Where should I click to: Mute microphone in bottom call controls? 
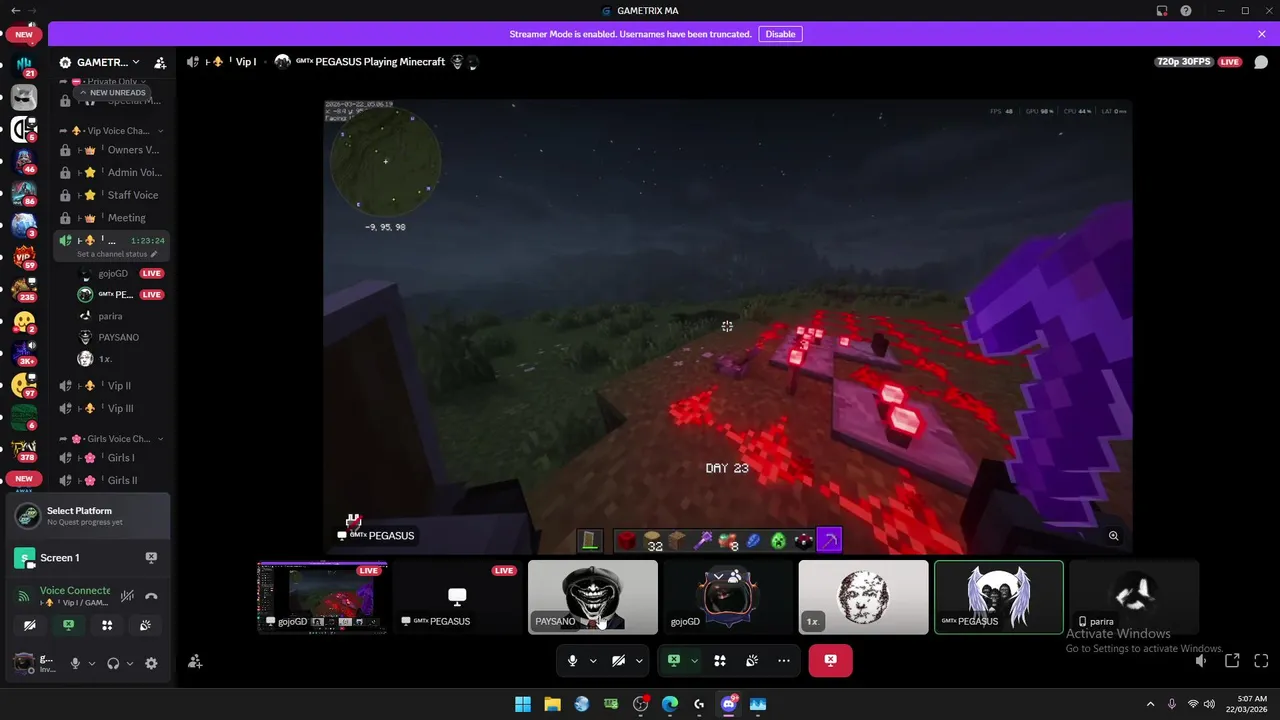coord(572,660)
